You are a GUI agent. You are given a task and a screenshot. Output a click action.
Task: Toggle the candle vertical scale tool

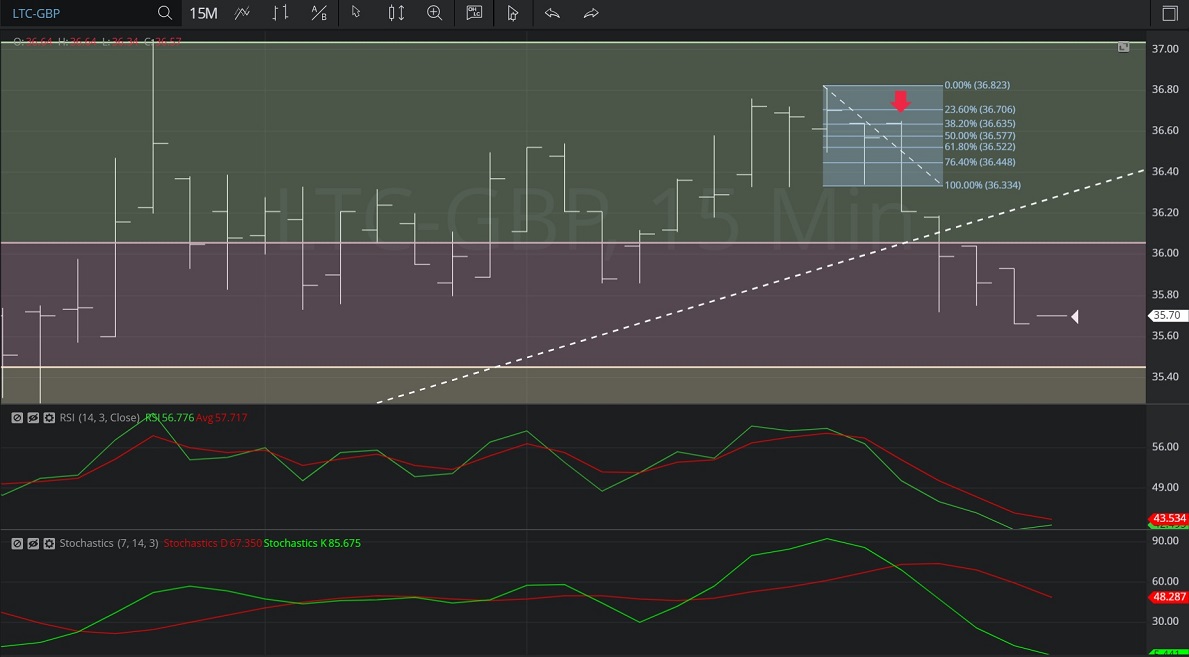(x=396, y=13)
